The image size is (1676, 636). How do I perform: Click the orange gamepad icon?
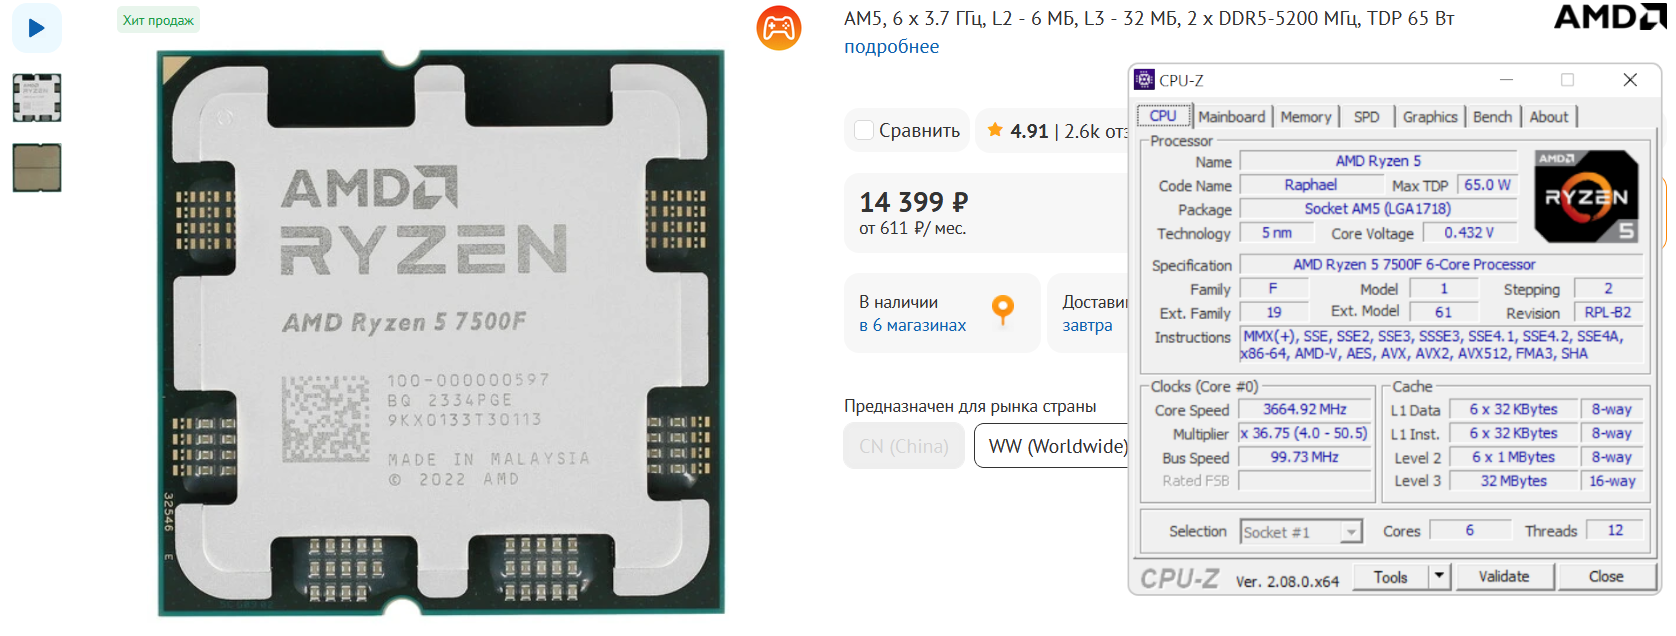[779, 28]
